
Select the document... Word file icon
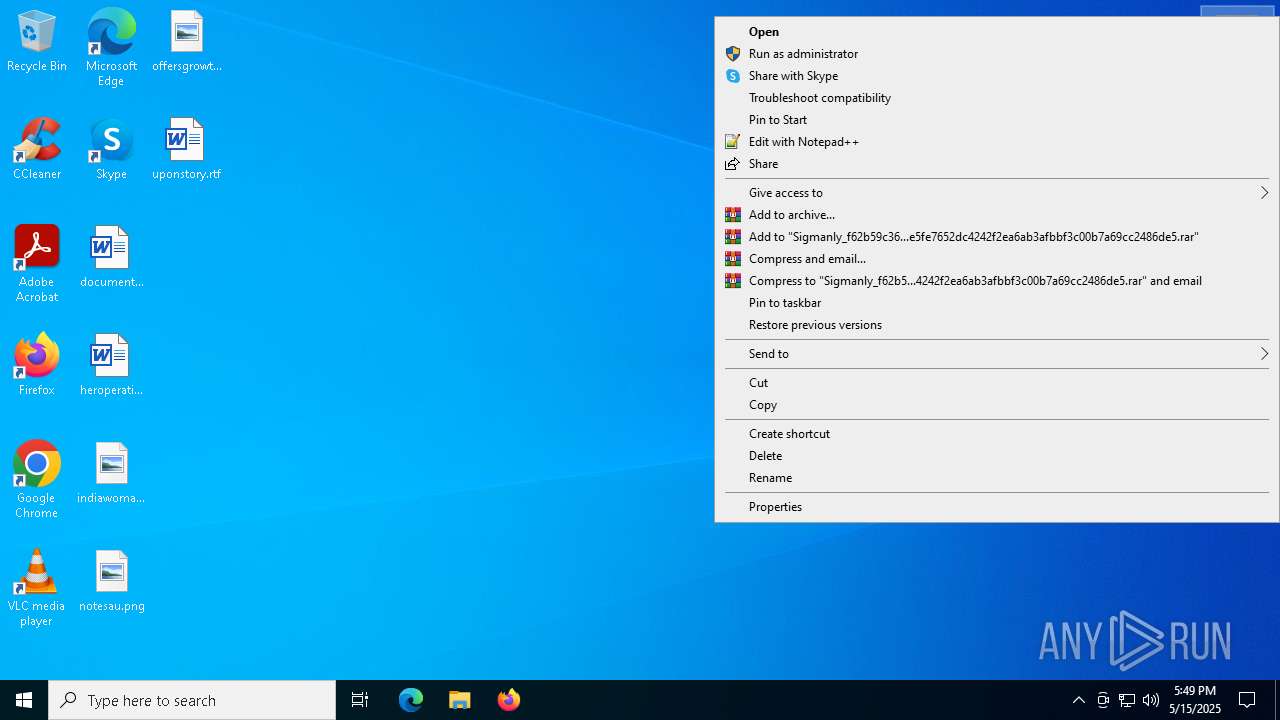111,258
